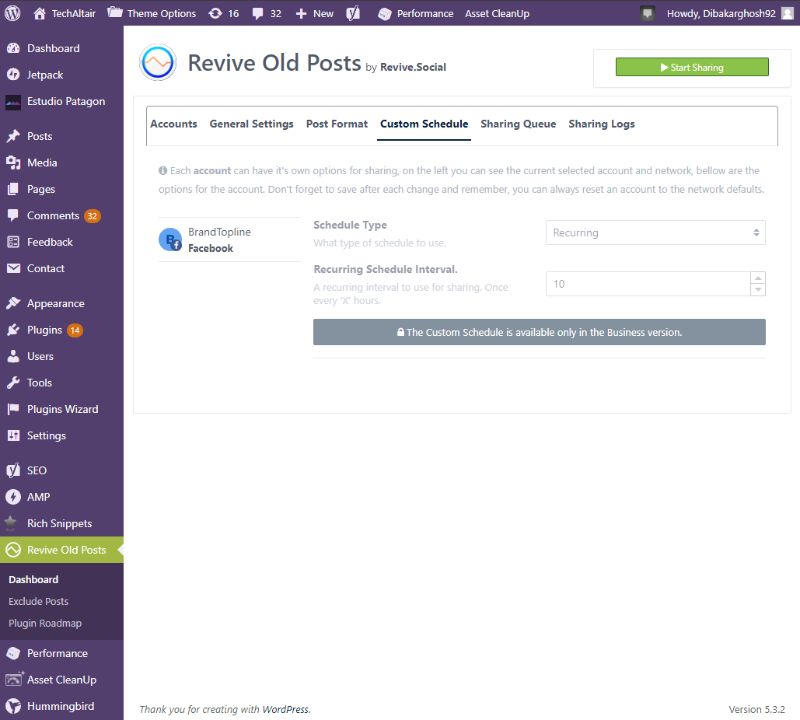Click the Plugins 14 updates badge
800x720 pixels.
pos(75,330)
